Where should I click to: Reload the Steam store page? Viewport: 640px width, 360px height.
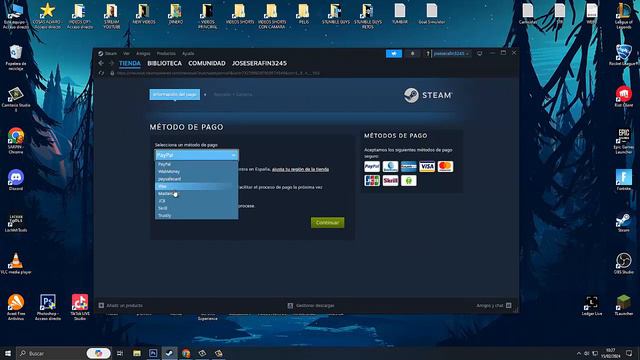(x=101, y=73)
